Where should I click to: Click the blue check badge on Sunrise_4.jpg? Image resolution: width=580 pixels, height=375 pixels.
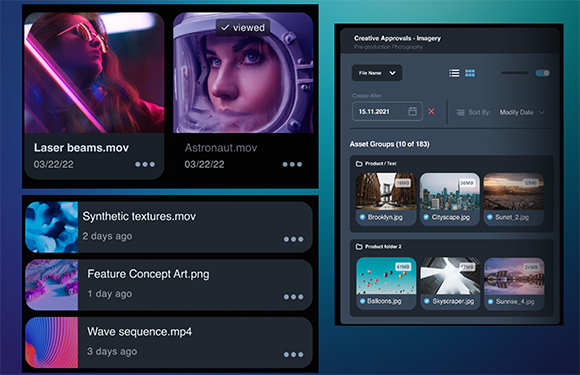(x=490, y=301)
